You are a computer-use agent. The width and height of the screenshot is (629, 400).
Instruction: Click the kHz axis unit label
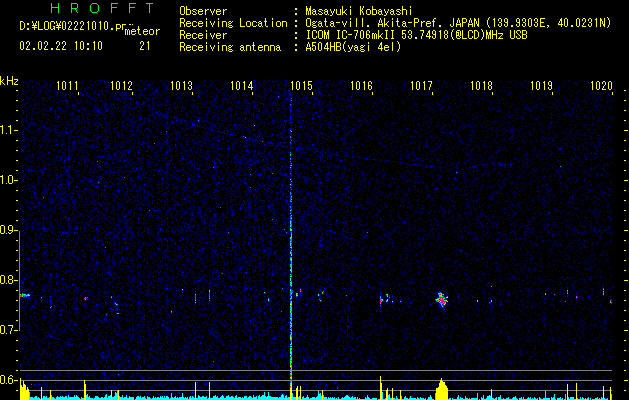click(9, 81)
